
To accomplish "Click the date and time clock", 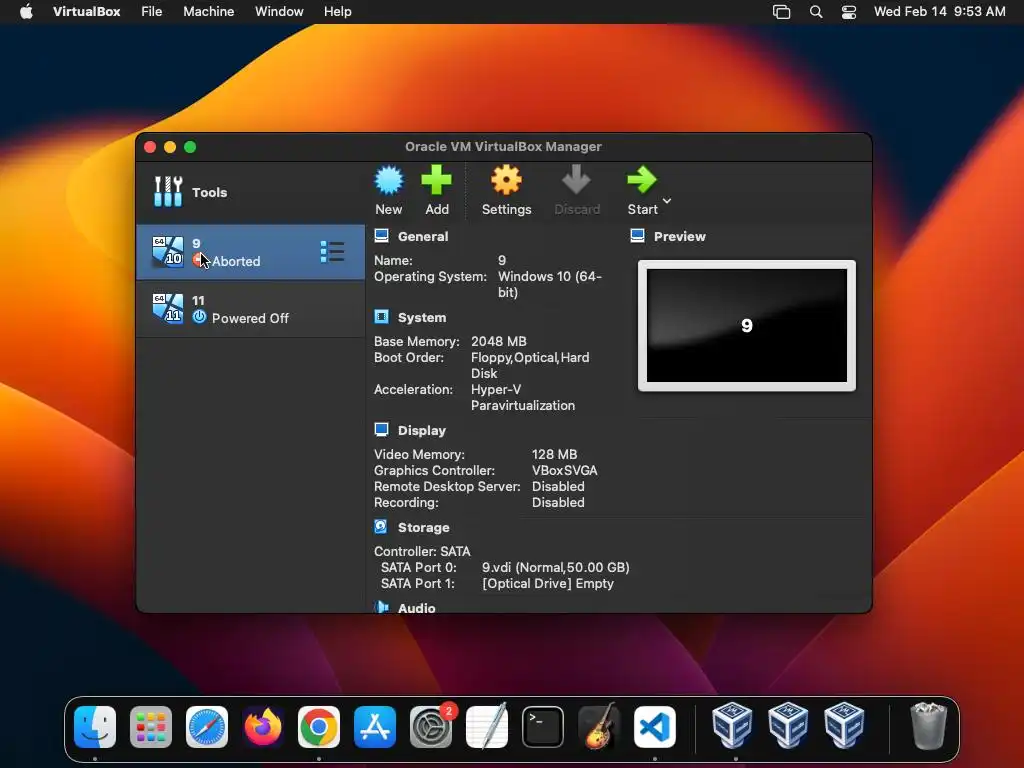I will (x=939, y=12).
